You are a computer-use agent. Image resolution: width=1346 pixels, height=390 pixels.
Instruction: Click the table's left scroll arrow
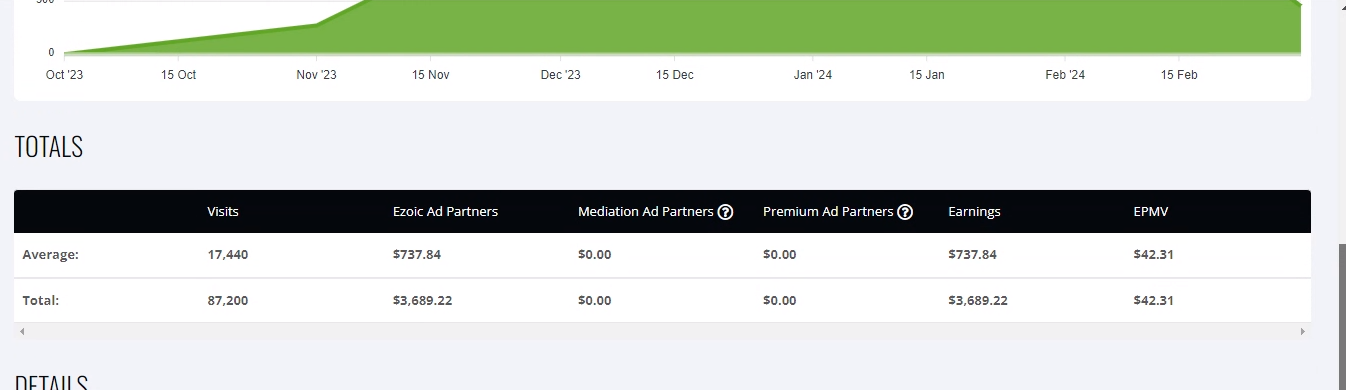(x=22, y=331)
